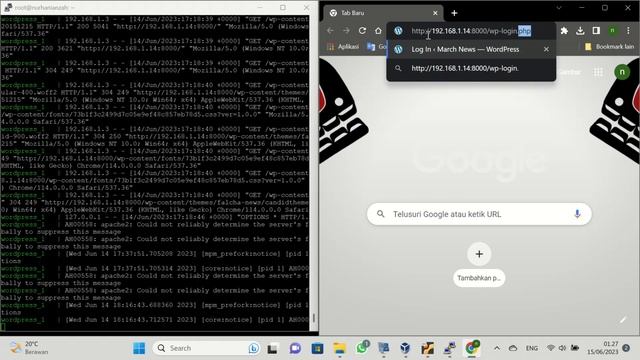Open clock showing 01.27 15/06/2023

point(602,348)
